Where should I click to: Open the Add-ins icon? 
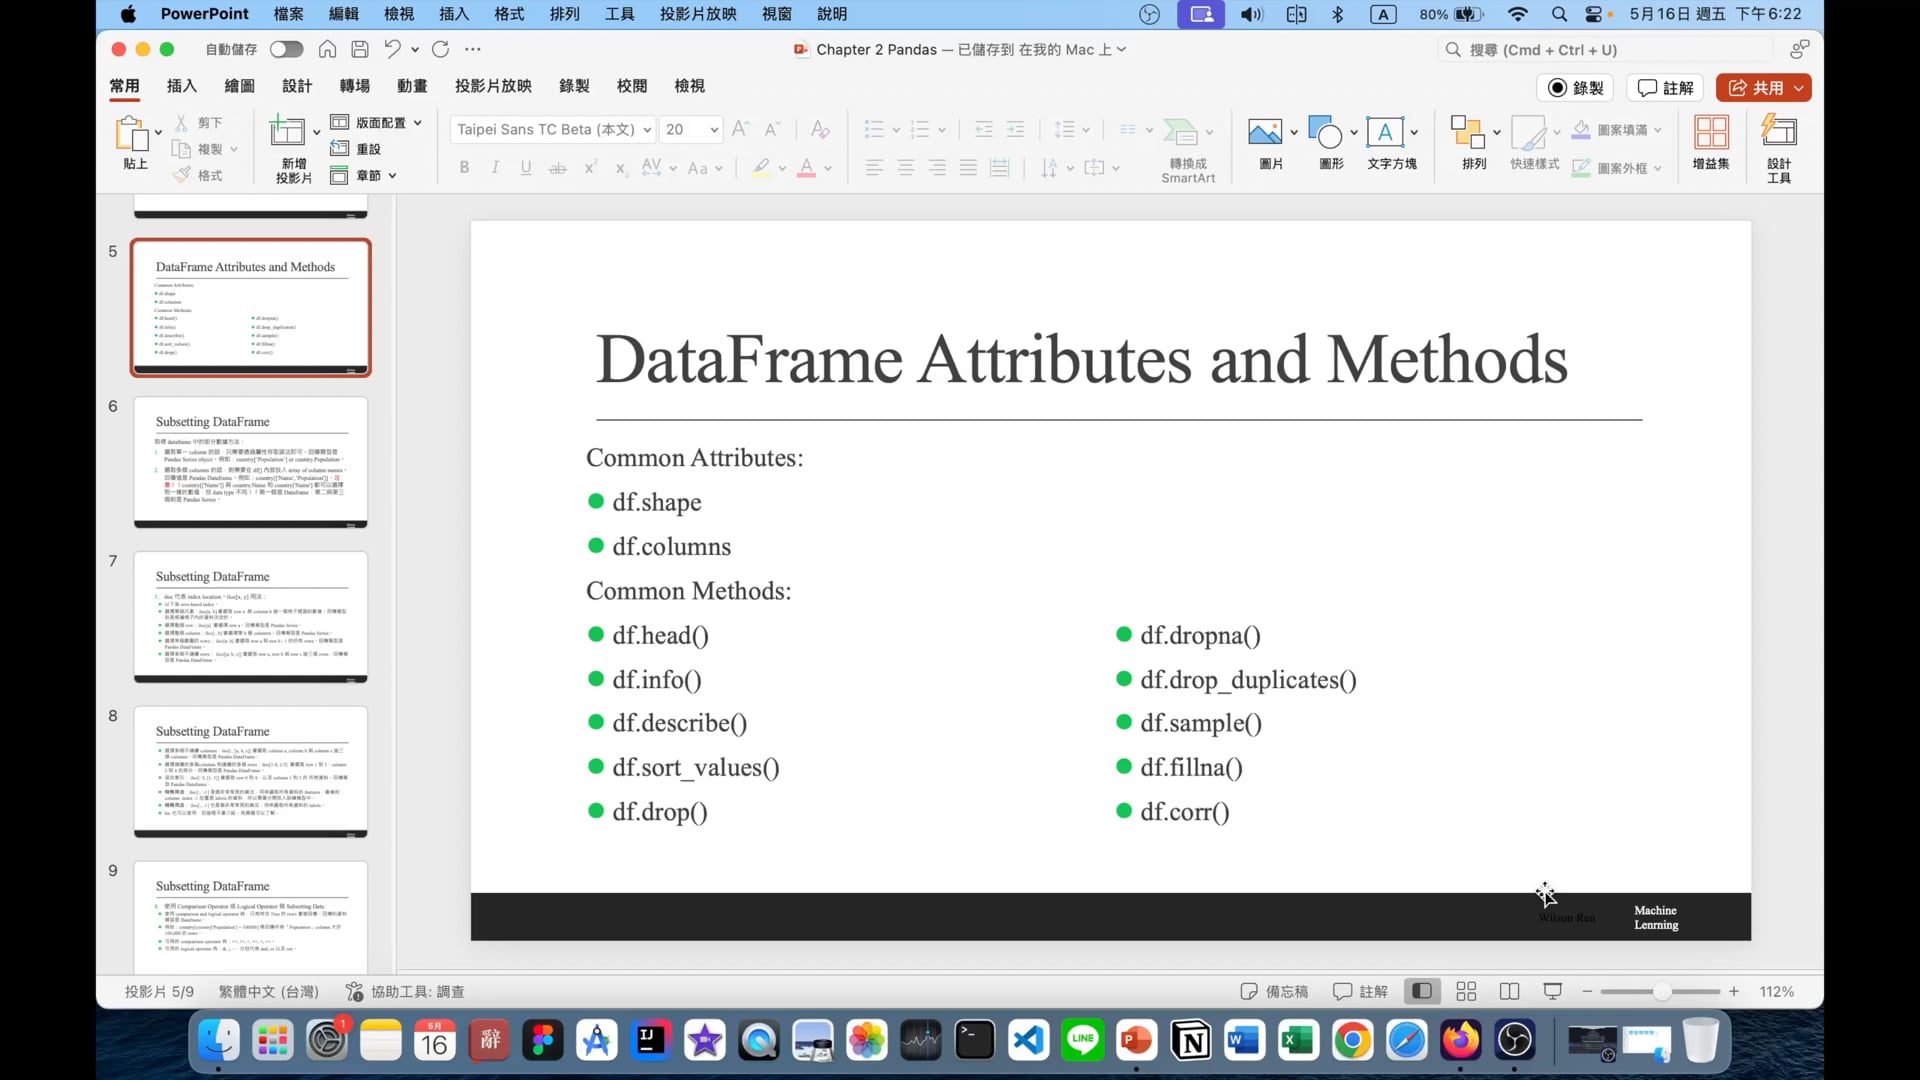pos(1710,132)
